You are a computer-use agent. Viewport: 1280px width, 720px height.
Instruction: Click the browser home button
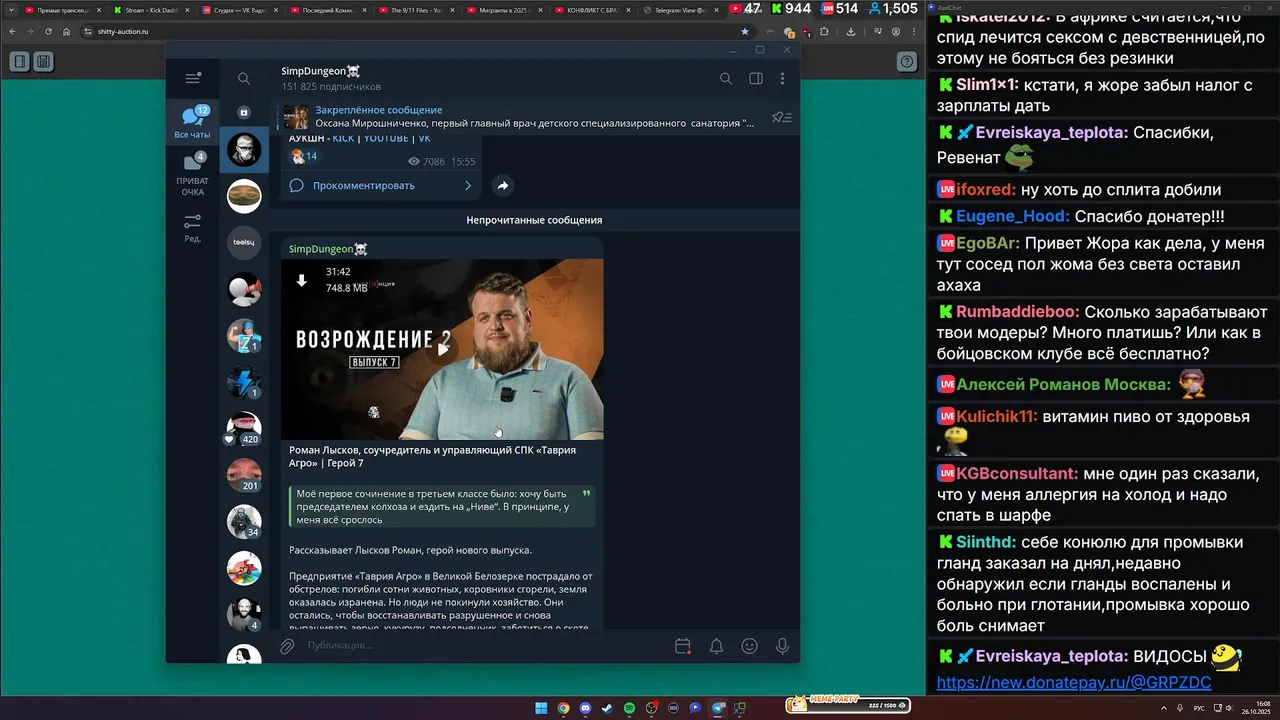[66, 31]
